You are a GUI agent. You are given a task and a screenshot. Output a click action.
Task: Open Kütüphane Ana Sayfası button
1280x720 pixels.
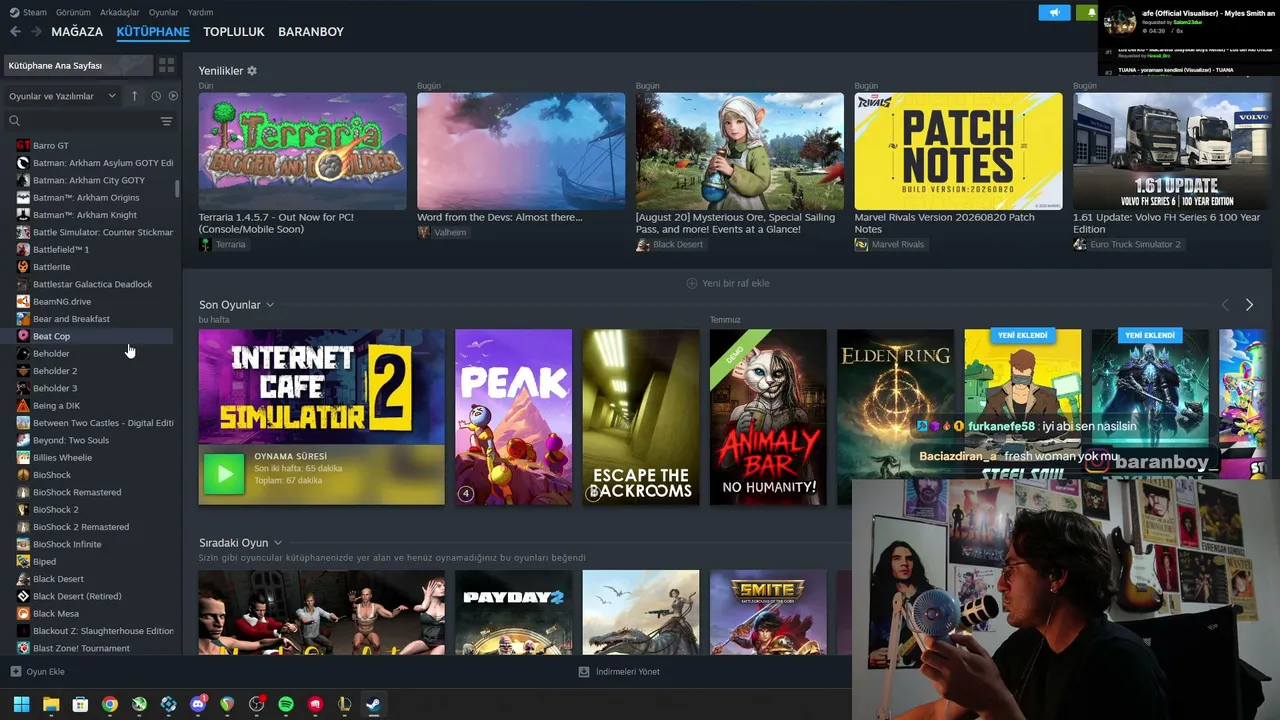pos(78,65)
